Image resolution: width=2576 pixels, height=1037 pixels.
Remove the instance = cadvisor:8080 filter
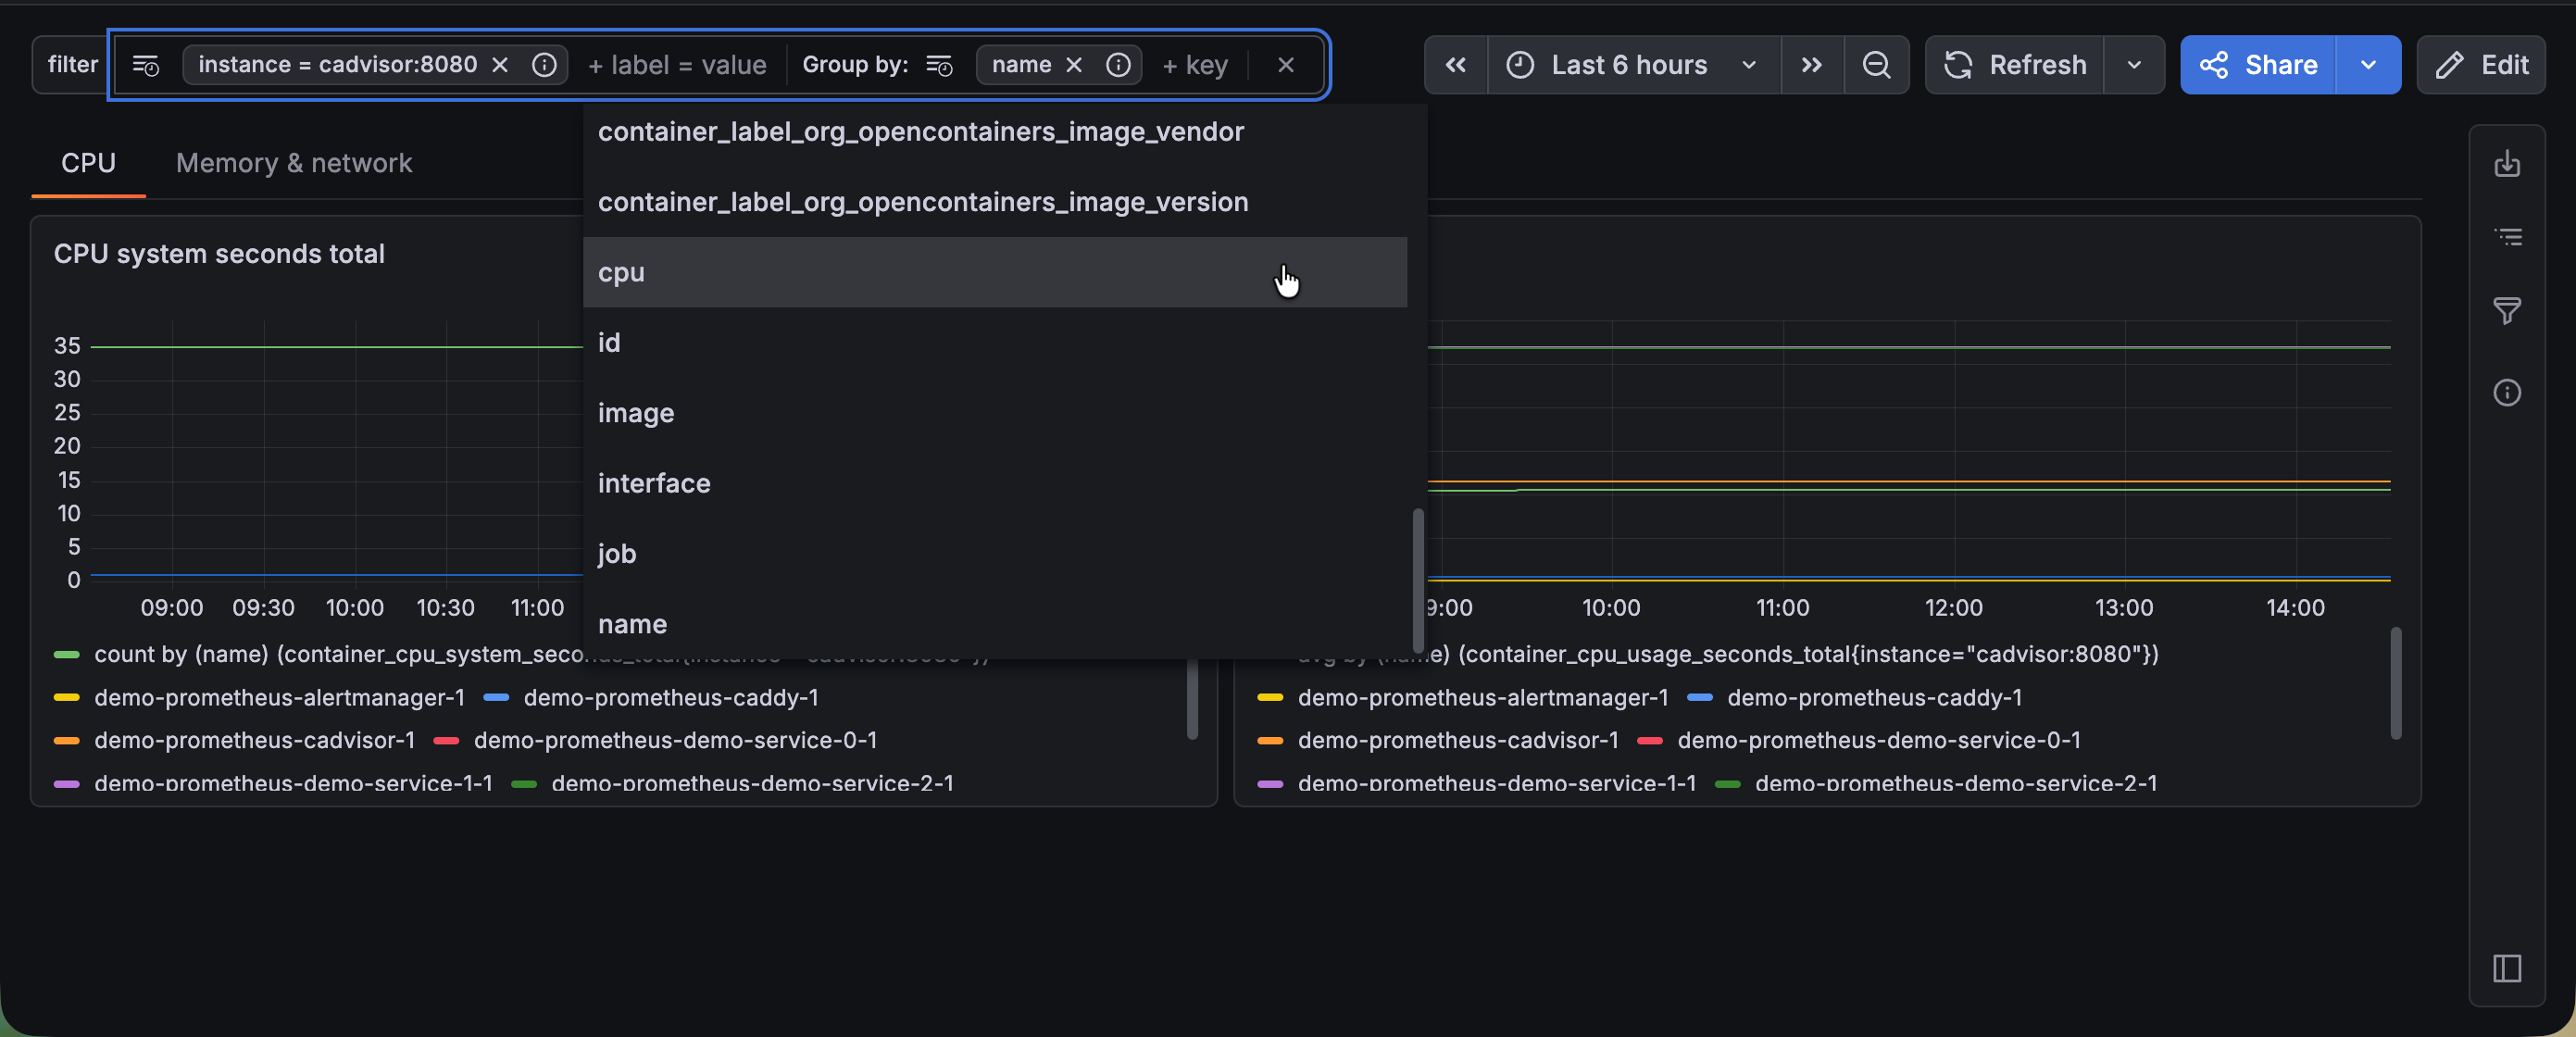click(500, 65)
